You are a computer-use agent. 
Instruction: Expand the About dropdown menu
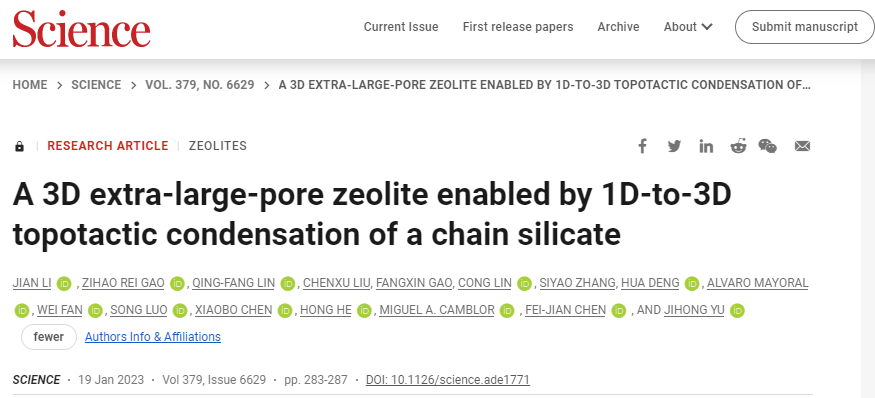click(688, 27)
